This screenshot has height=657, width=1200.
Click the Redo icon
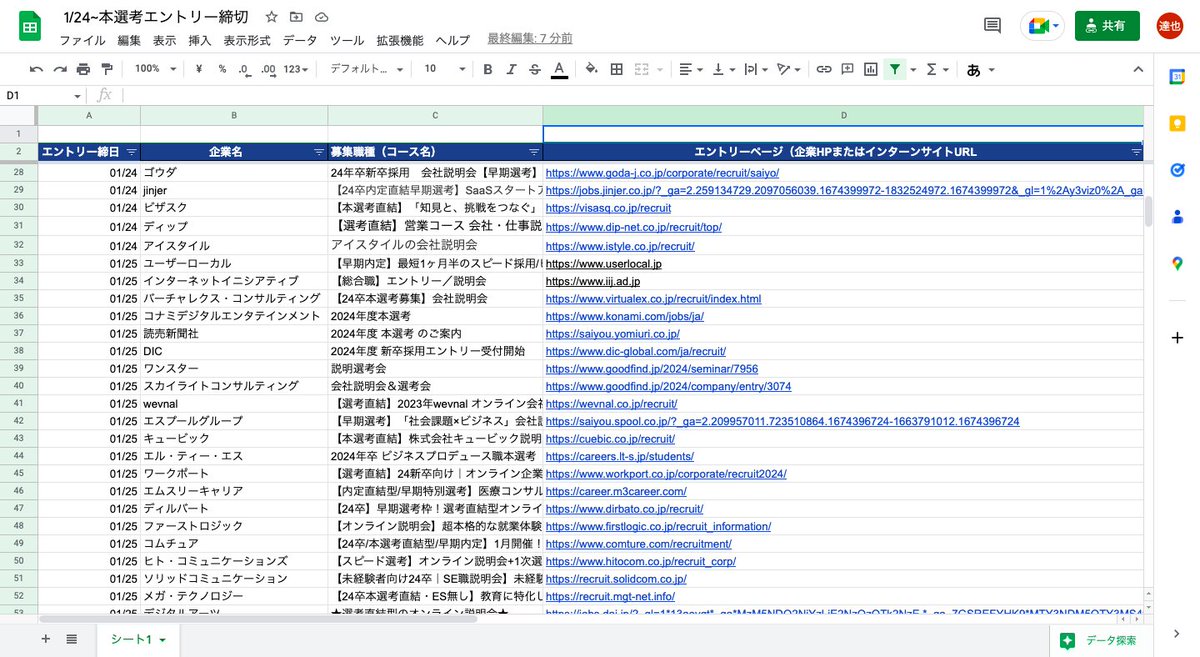pos(60,69)
